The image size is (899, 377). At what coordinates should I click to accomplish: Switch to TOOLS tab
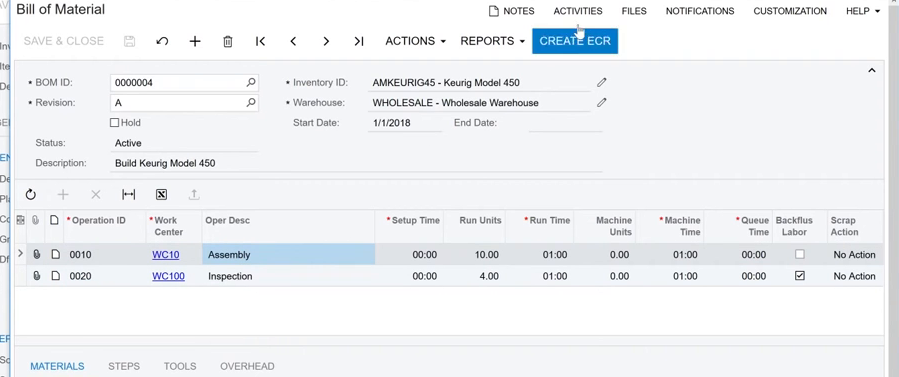(180, 366)
